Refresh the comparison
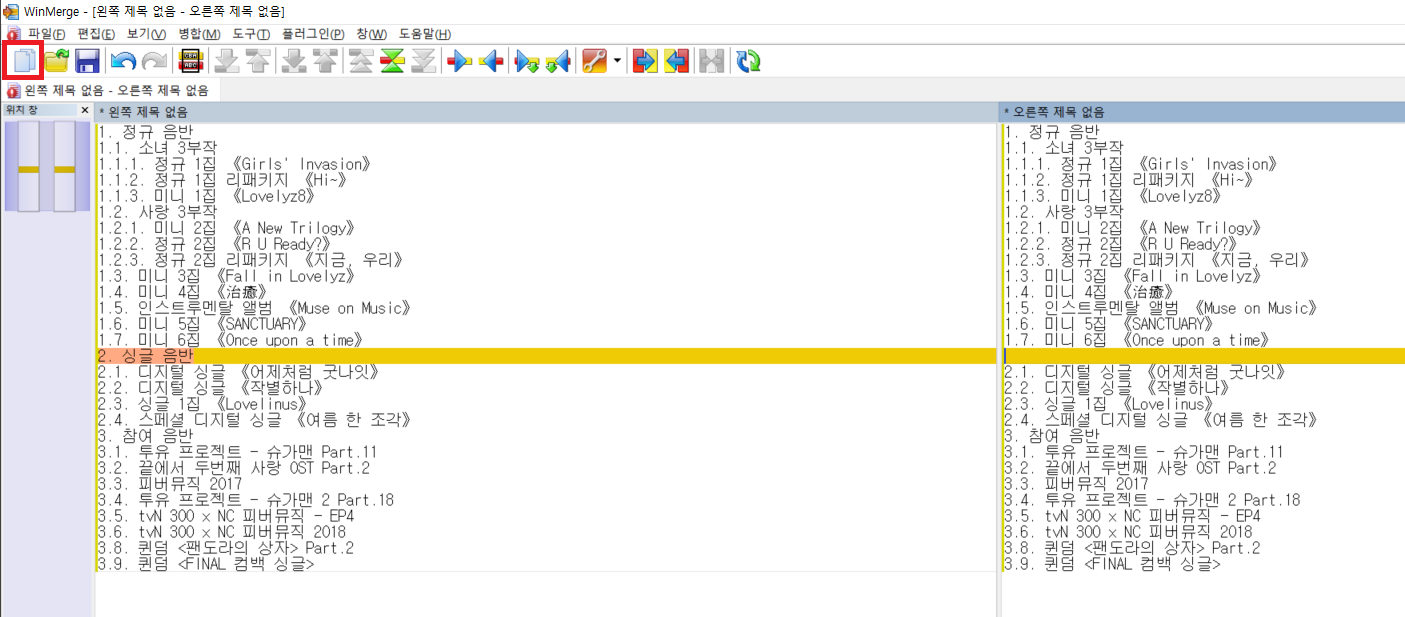Image resolution: width=1405 pixels, height=617 pixels. [748, 61]
